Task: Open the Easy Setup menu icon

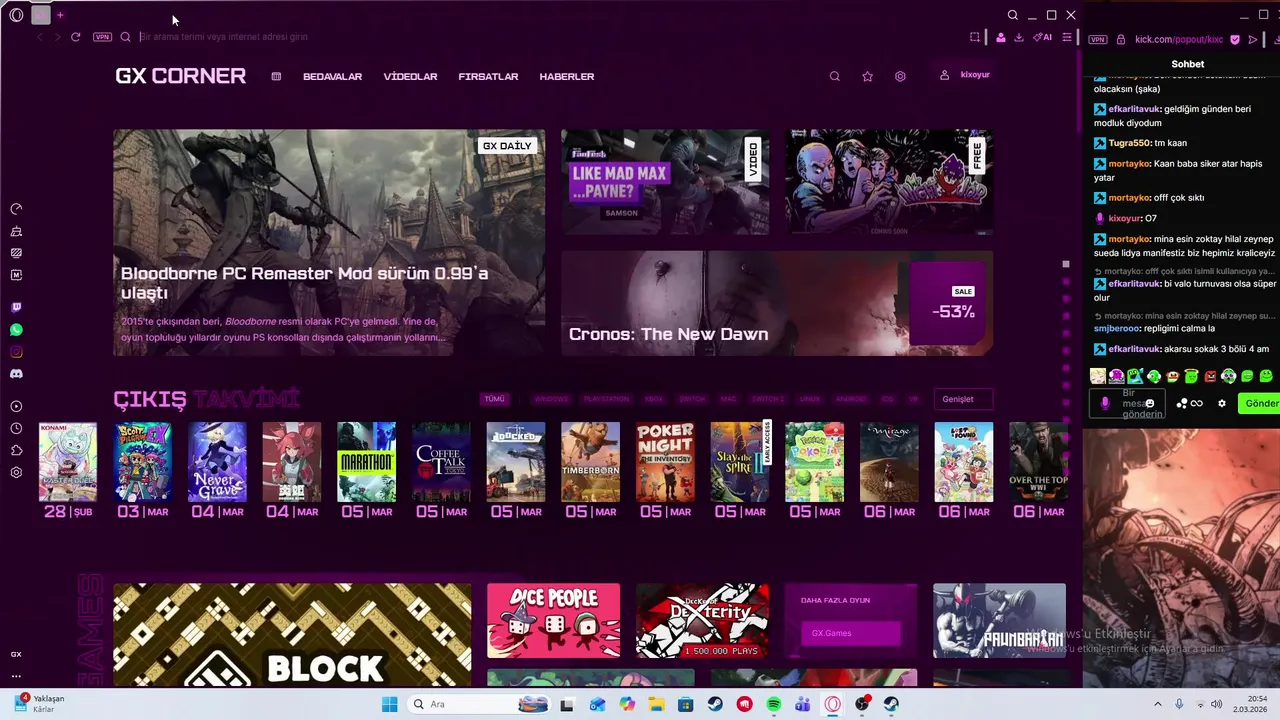Action: click(x=1067, y=37)
